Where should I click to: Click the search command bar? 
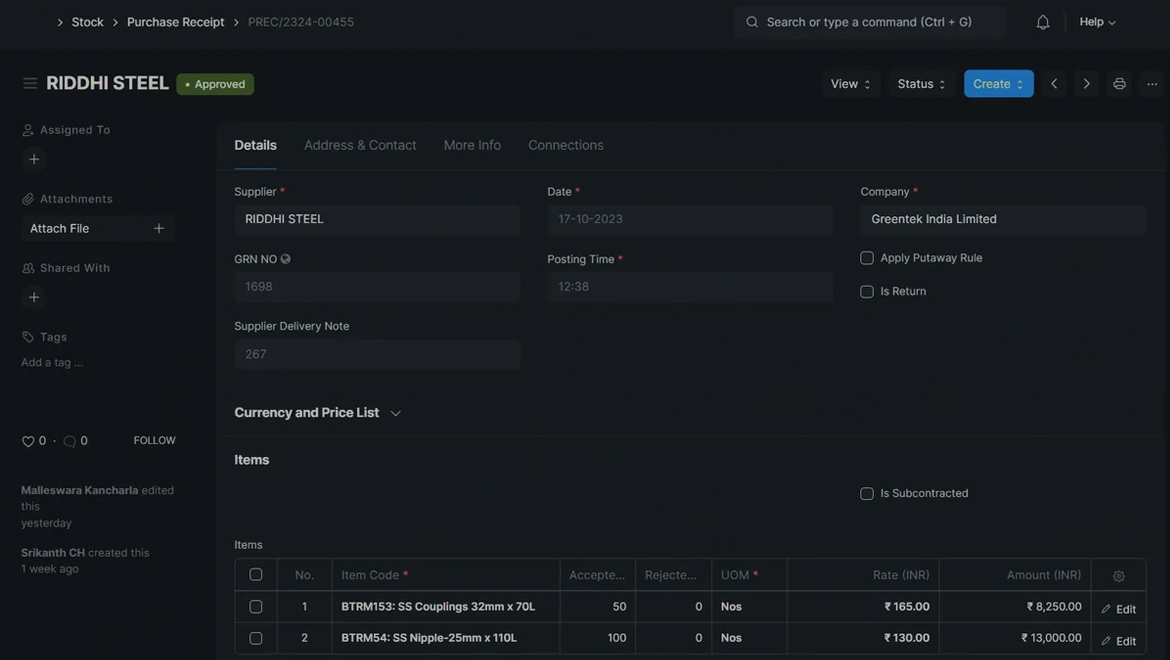tap(869, 22)
